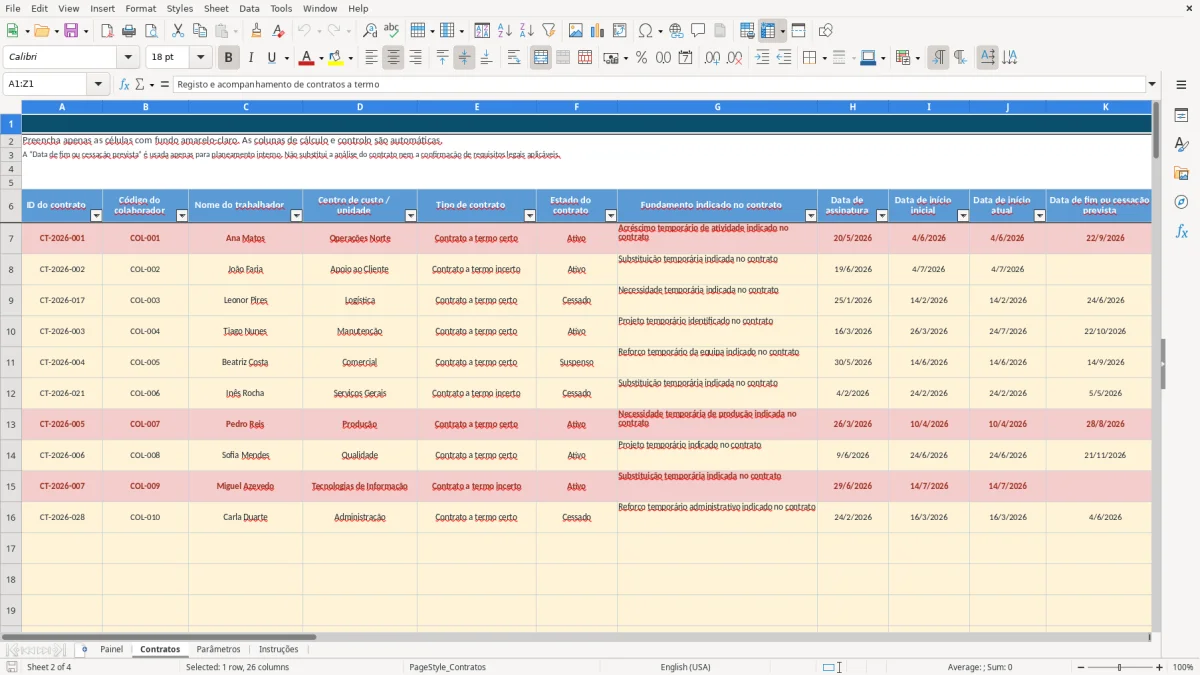Sort ascending

(505, 31)
